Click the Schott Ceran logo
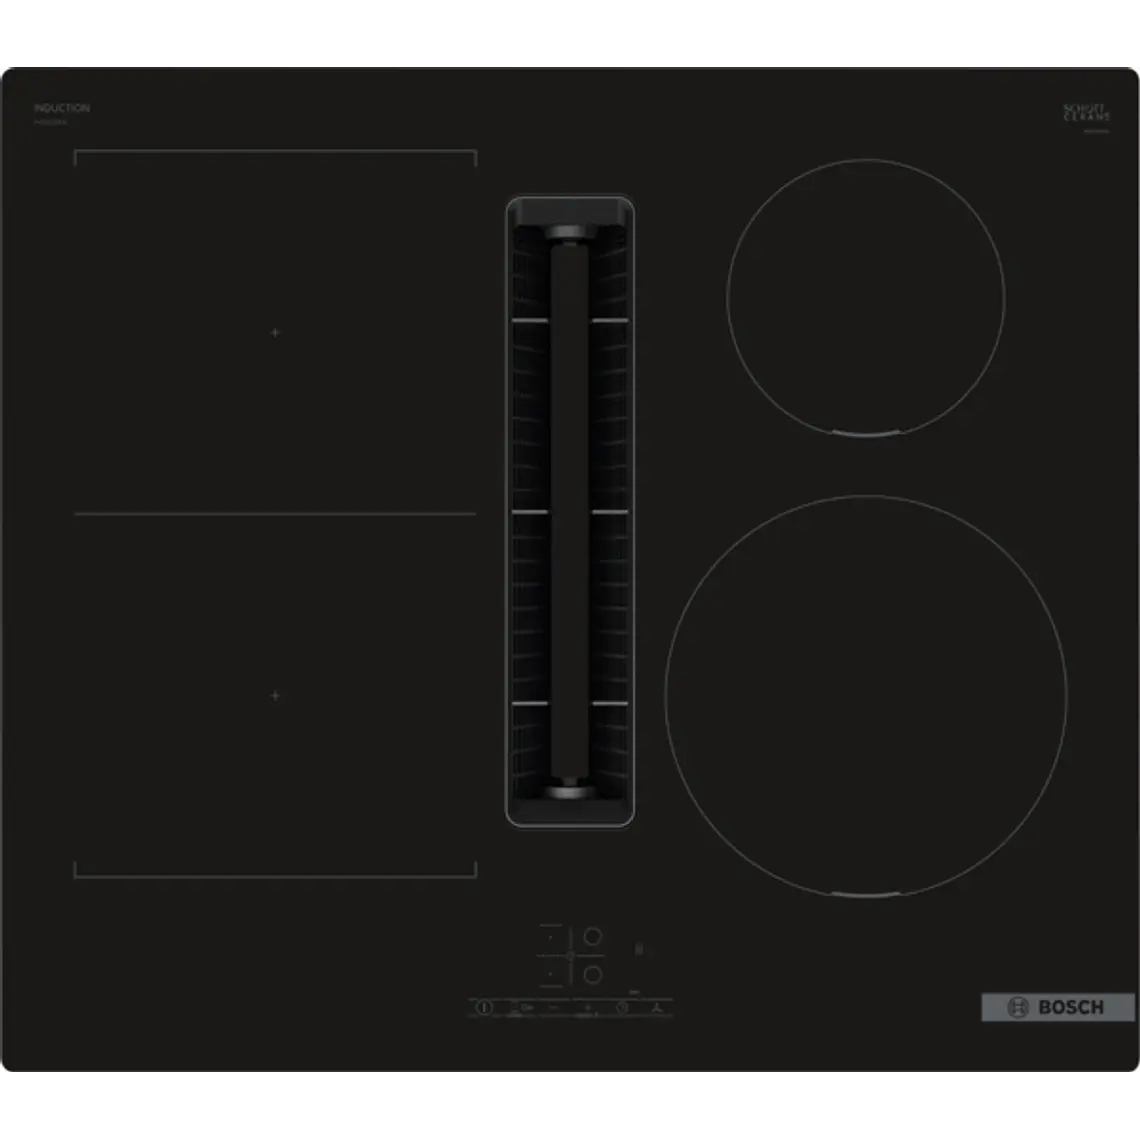Viewport: 1140px width, 1140px height. (x=1086, y=112)
